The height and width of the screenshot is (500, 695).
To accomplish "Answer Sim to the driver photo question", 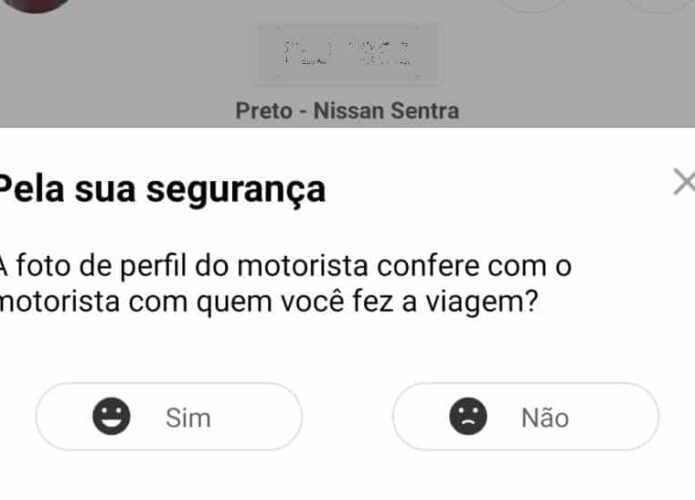I will click(x=169, y=417).
